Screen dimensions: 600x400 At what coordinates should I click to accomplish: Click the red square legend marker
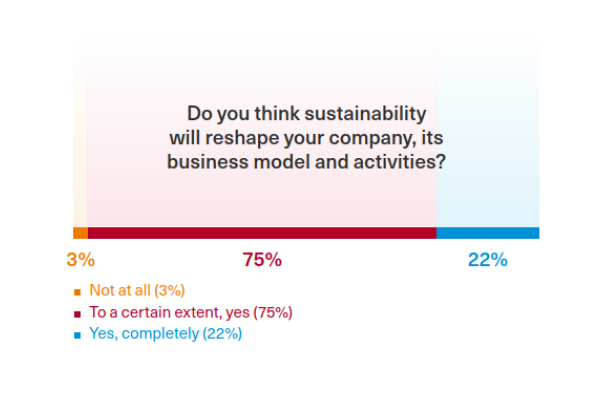pyautogui.click(x=76, y=314)
